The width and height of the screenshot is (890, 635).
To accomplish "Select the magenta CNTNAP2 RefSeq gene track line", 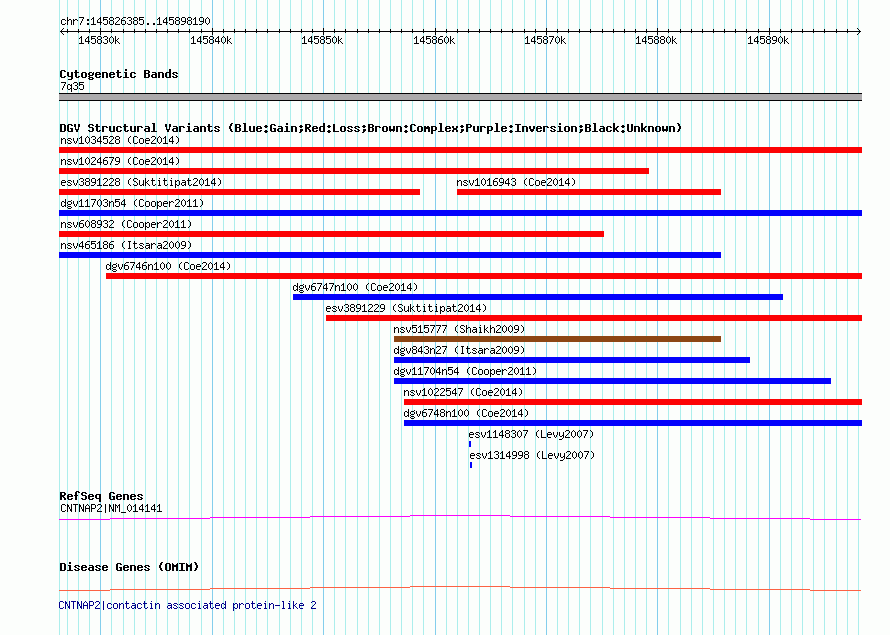I will pyautogui.click(x=460, y=518).
